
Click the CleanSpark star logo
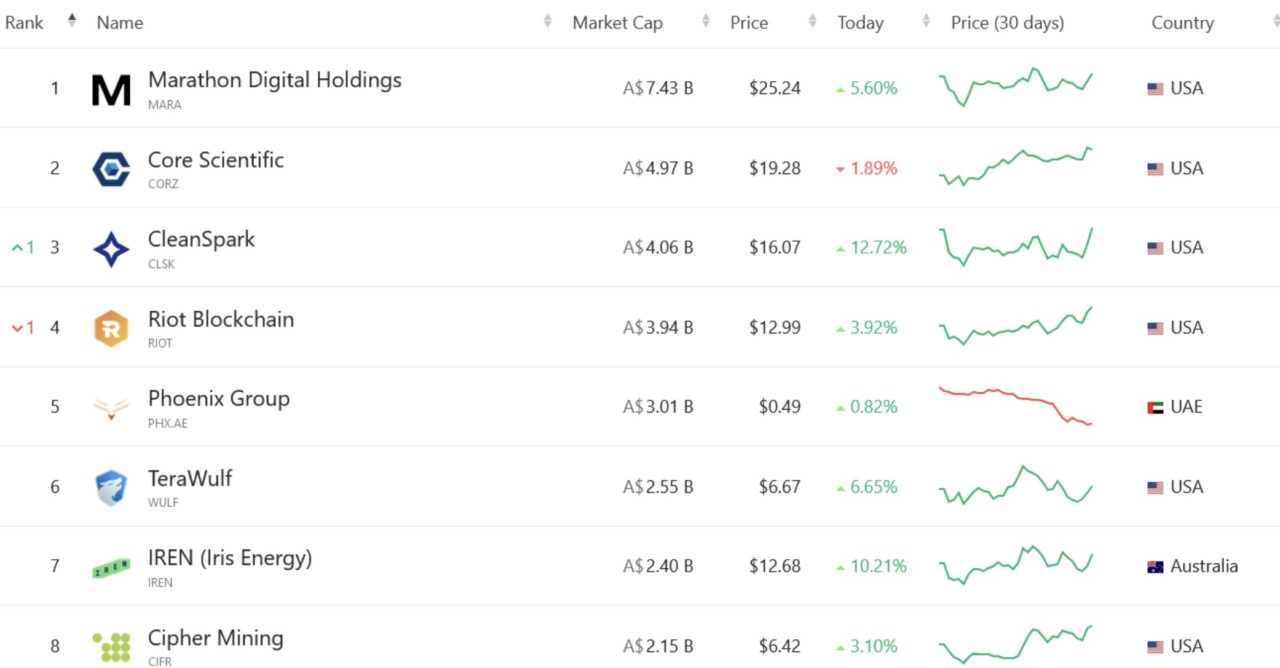[110, 247]
